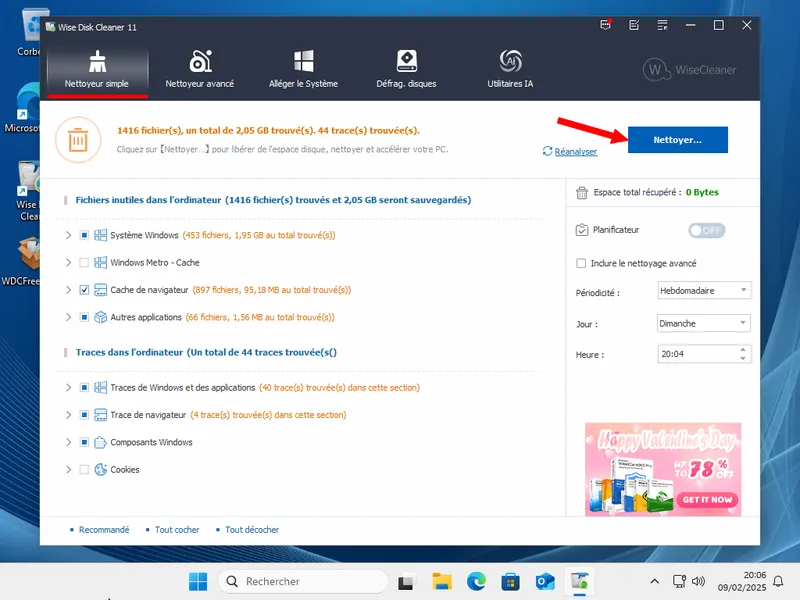This screenshot has height=600, width=800.
Task: Expand the Trace de navigateur row
Action: click(68, 415)
